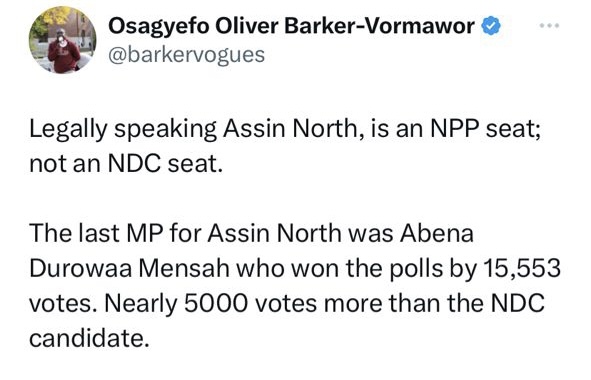The image size is (591, 380).
Task: Click the word 'Barker-Vormawor' in display name
Action: pos(379,26)
